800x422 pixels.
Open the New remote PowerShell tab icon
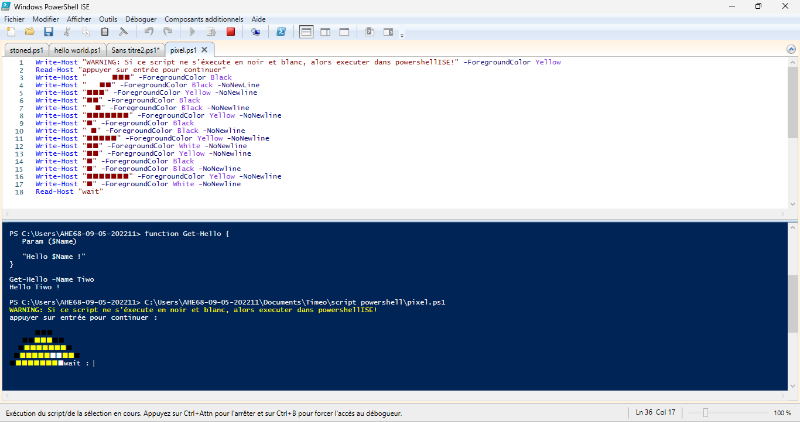tap(256, 32)
